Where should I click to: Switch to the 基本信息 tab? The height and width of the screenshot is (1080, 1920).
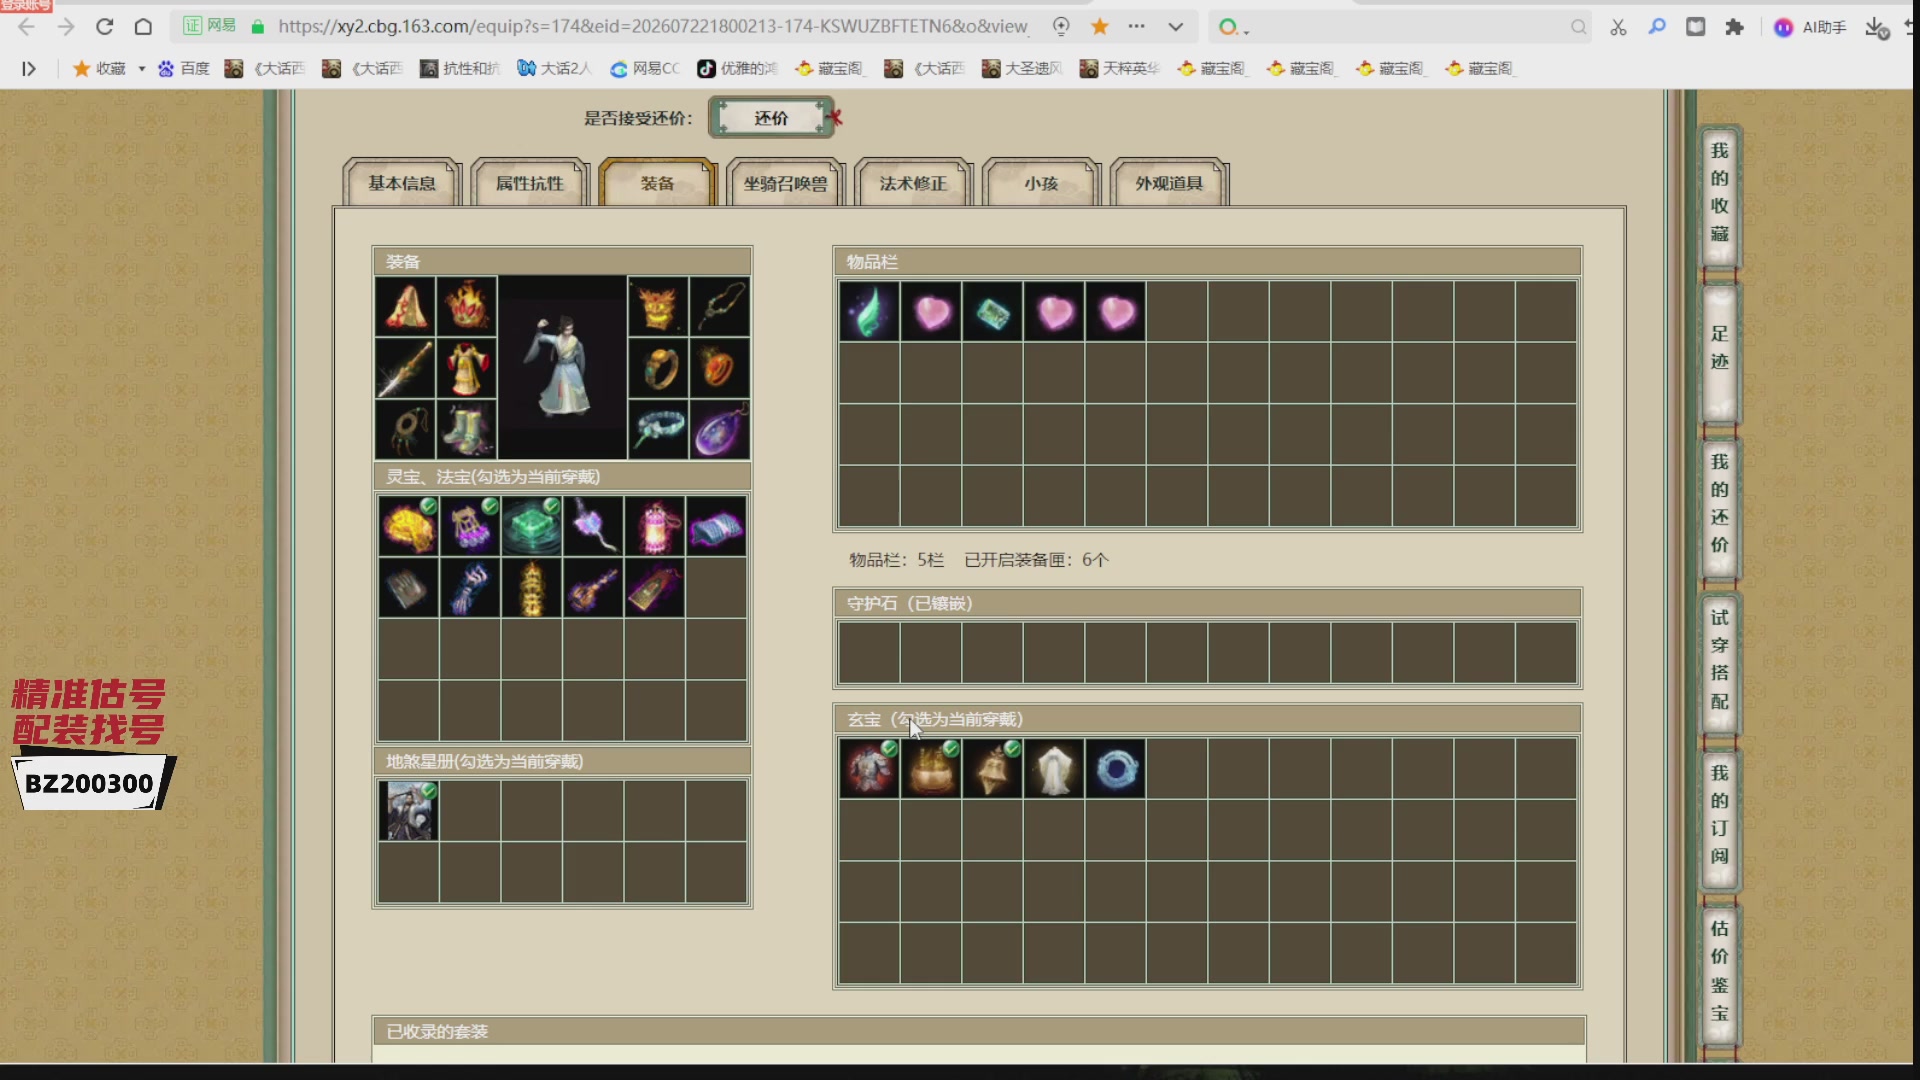tap(402, 183)
